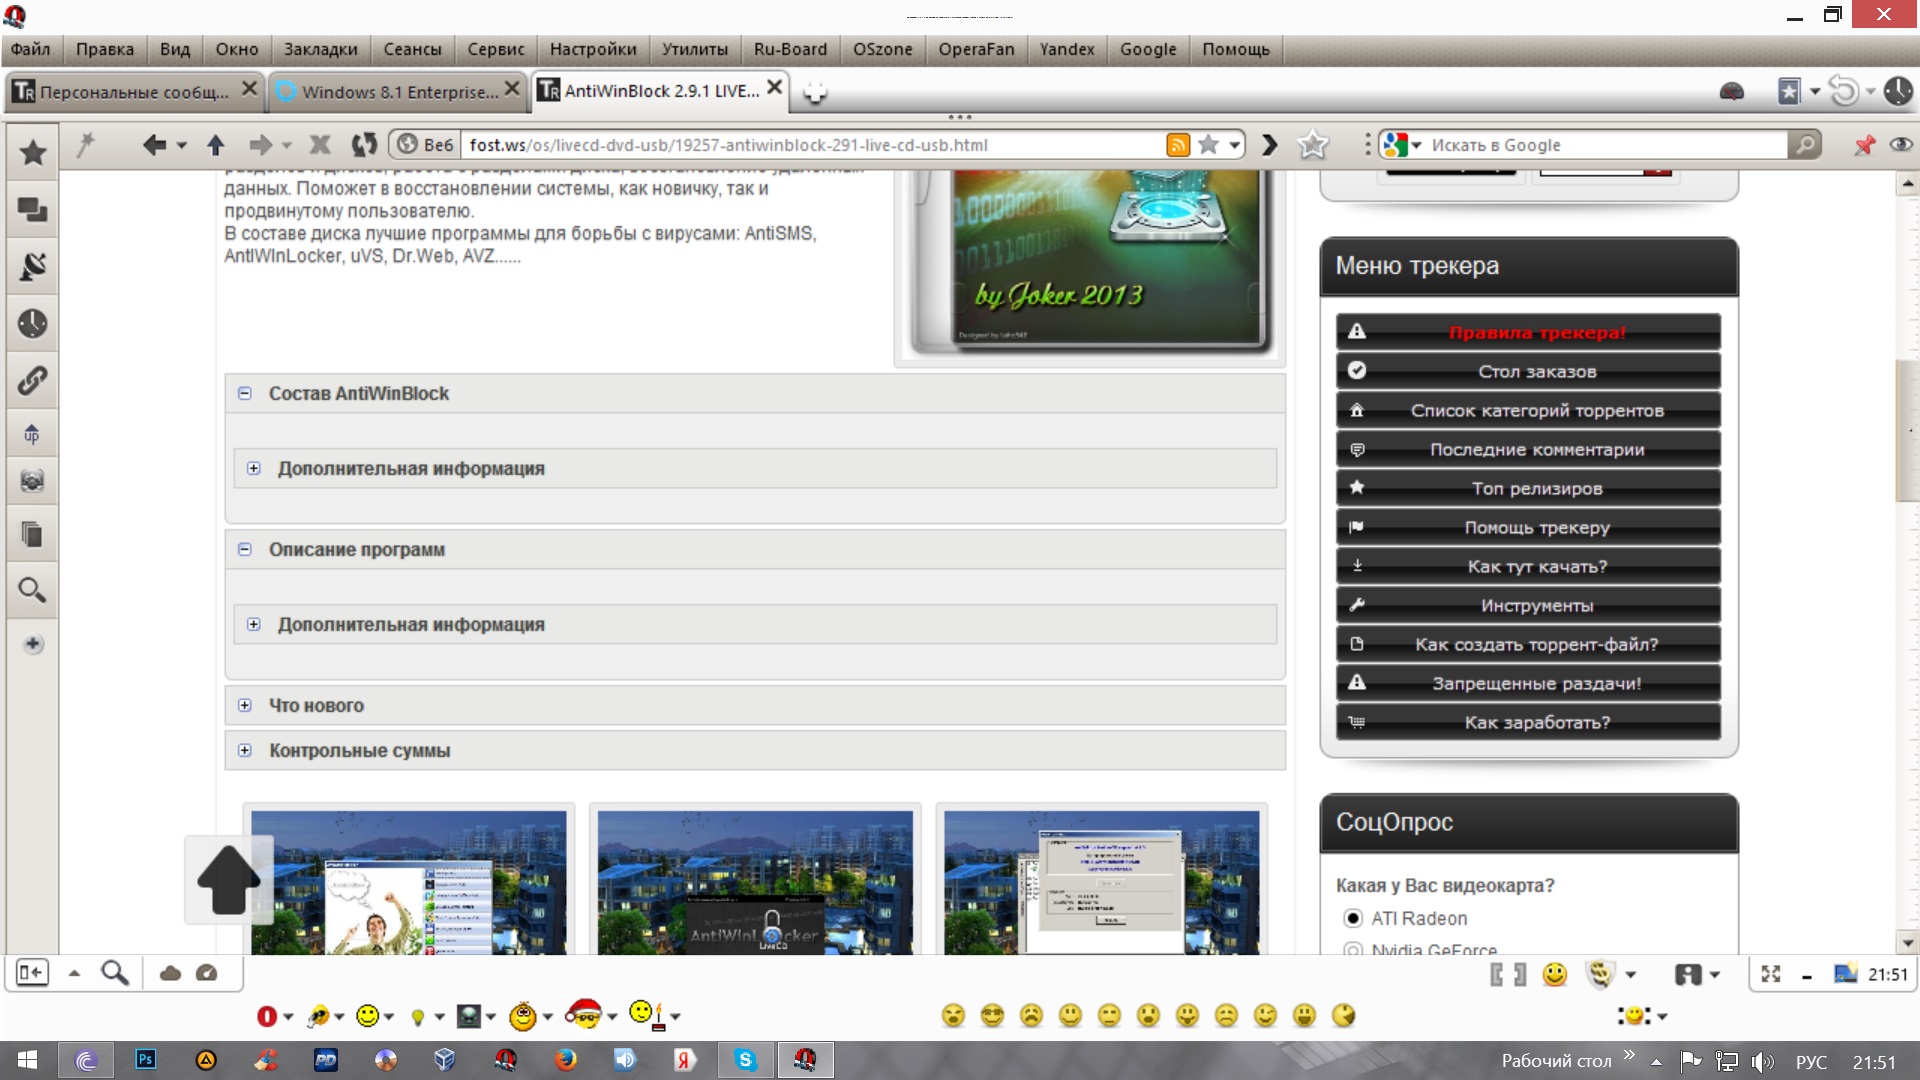
Task: Open the Bookmarks star panel in sidebar
Action: click(32, 152)
